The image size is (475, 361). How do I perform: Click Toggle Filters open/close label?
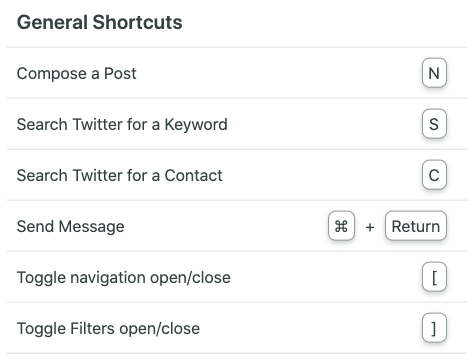[x=108, y=329]
